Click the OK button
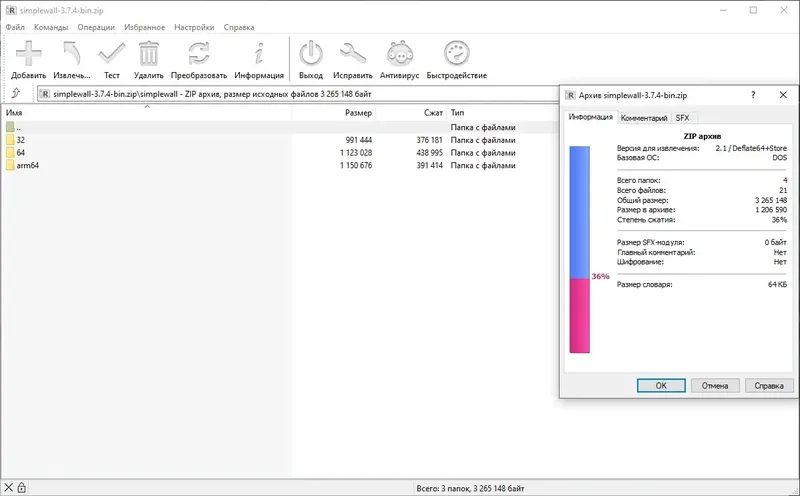Screen dimensions: 800x496 pos(661,386)
